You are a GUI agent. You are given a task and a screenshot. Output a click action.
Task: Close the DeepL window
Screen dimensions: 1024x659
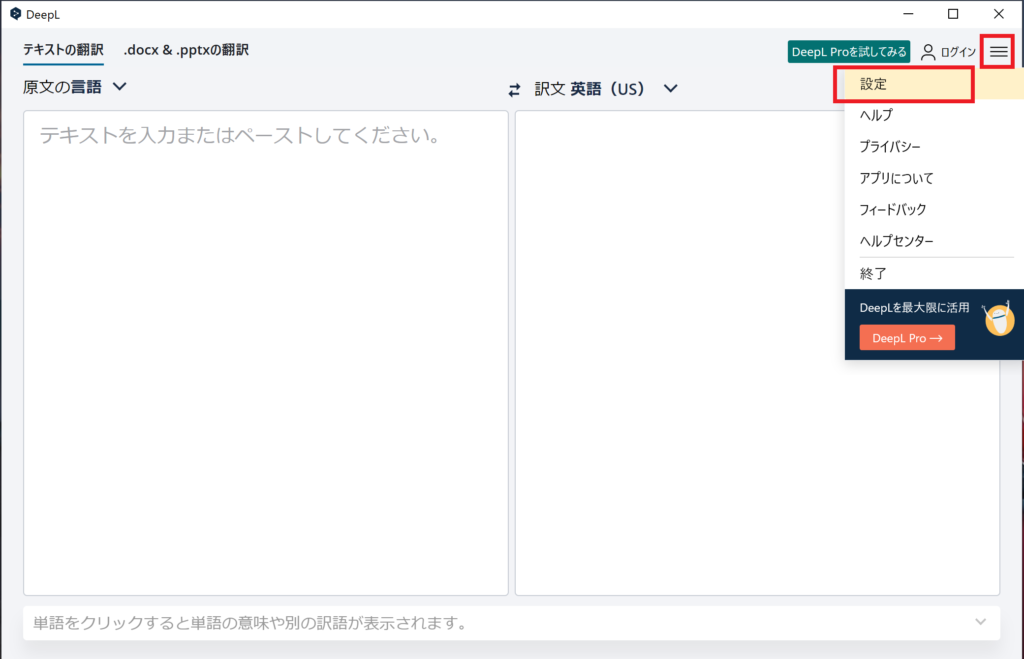999,14
